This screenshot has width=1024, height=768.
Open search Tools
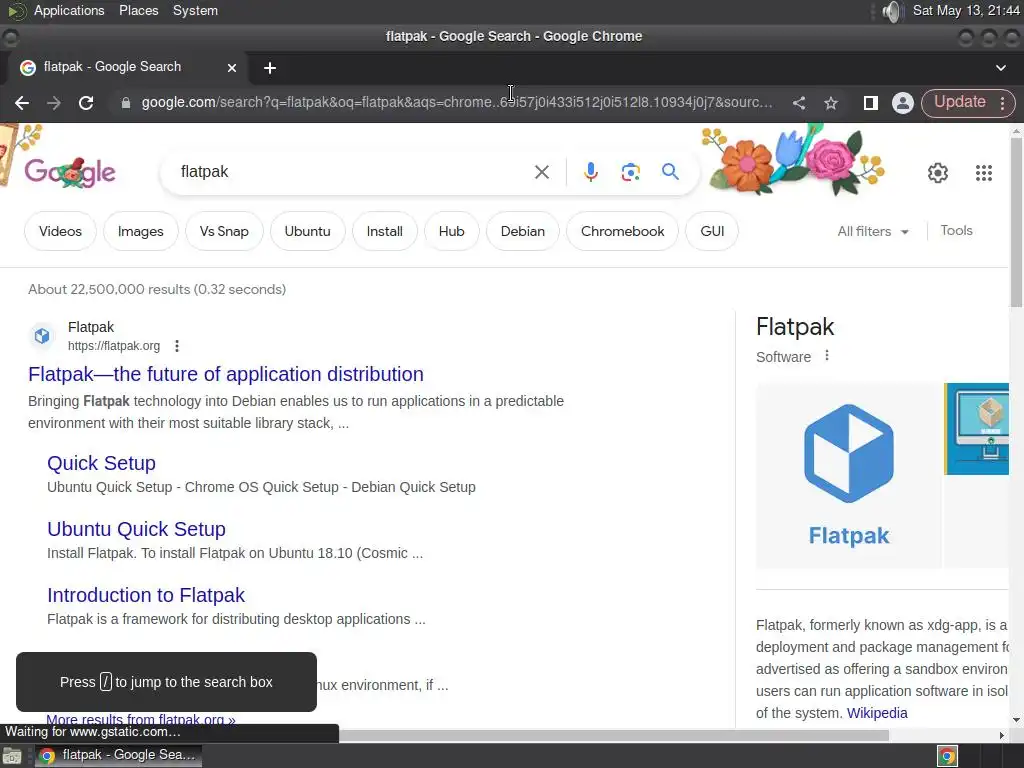tap(956, 231)
